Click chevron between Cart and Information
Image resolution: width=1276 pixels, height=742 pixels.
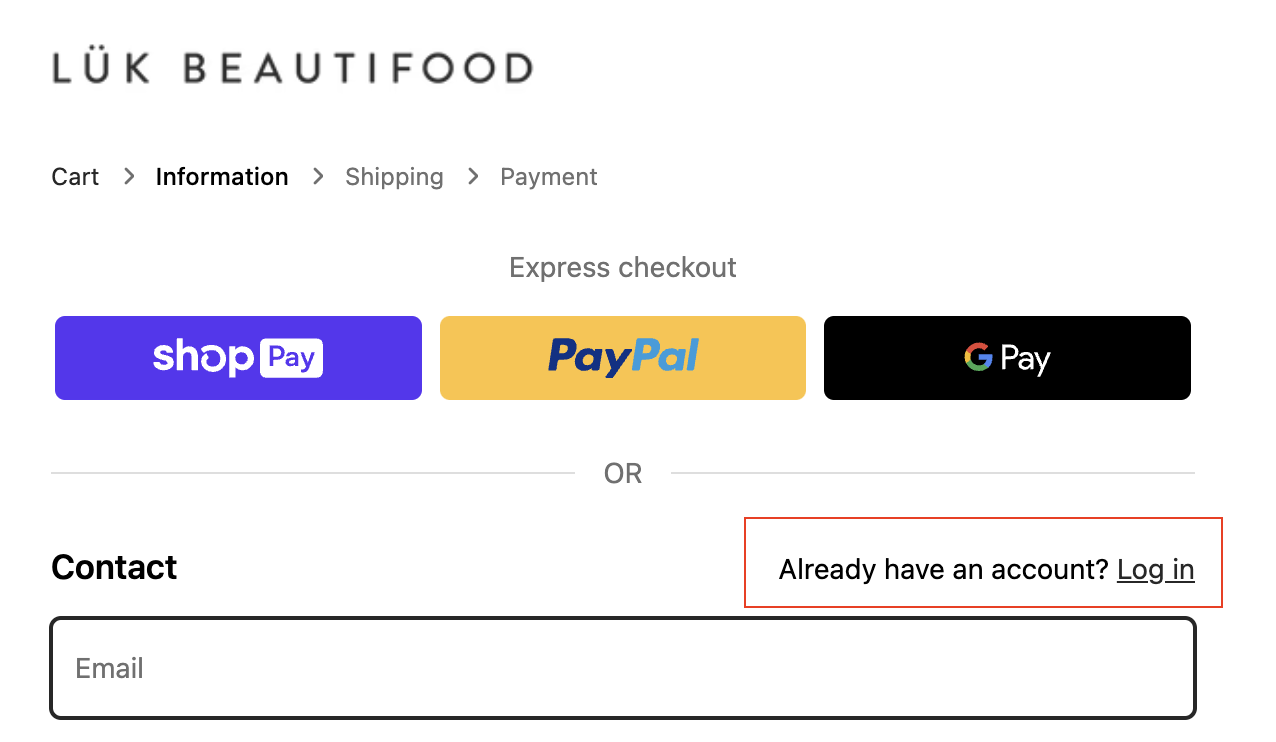[128, 177]
